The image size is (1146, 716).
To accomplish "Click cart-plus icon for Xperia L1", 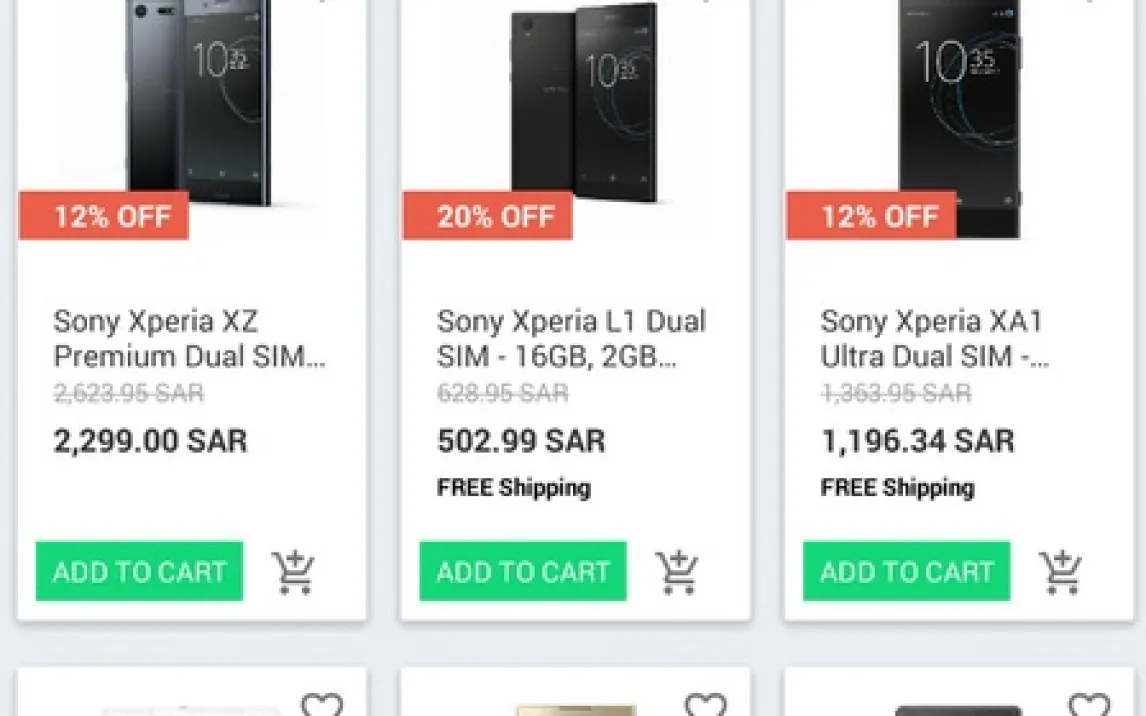I will (x=677, y=572).
